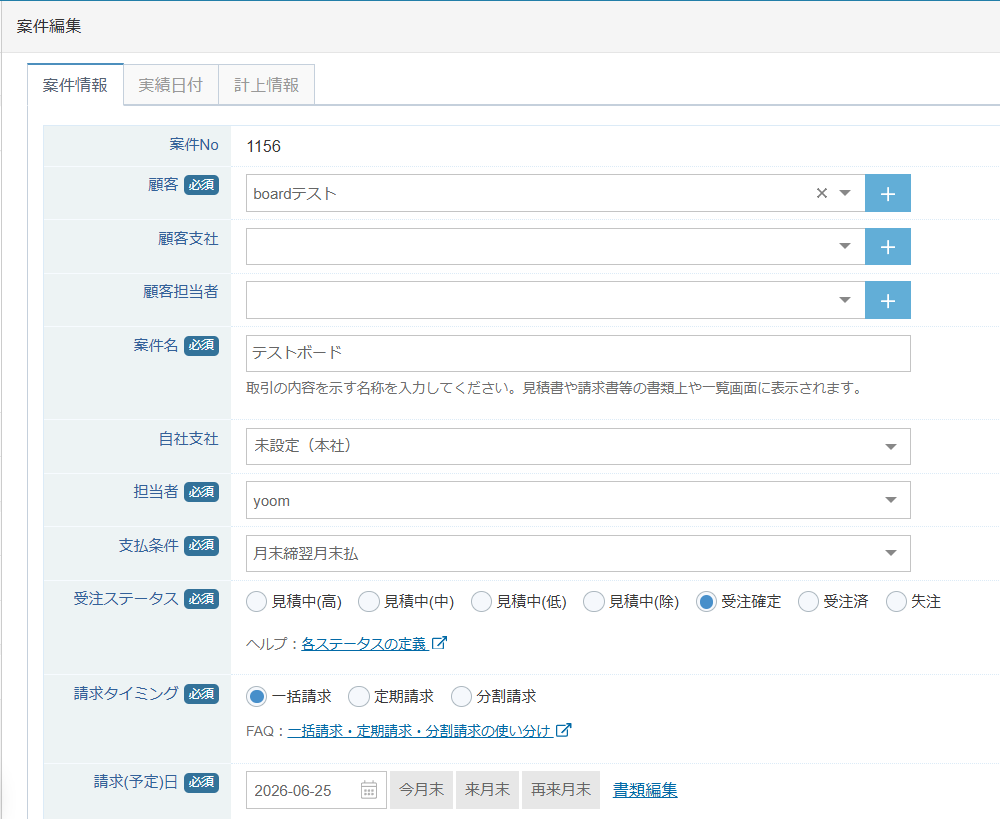Select the 受注確定 radio button
Image resolution: width=1000 pixels, height=819 pixels.
(x=706, y=601)
